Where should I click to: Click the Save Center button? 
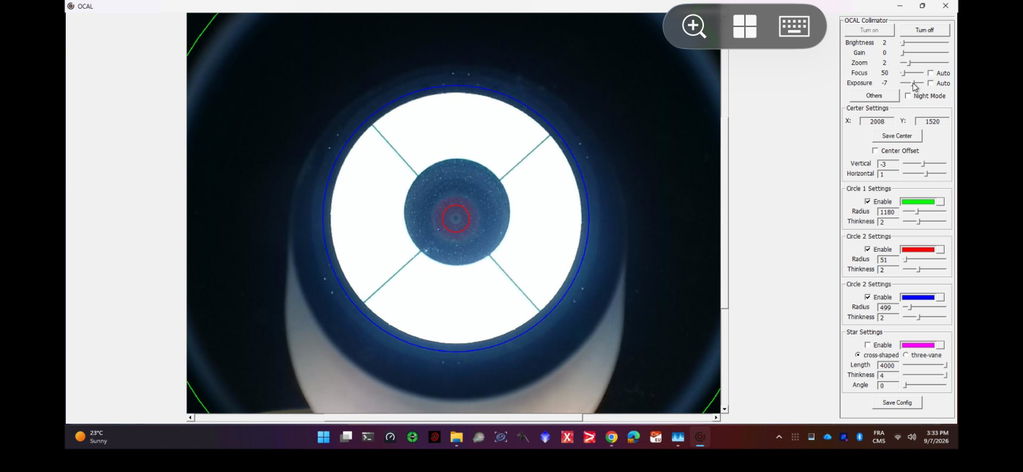point(897,136)
